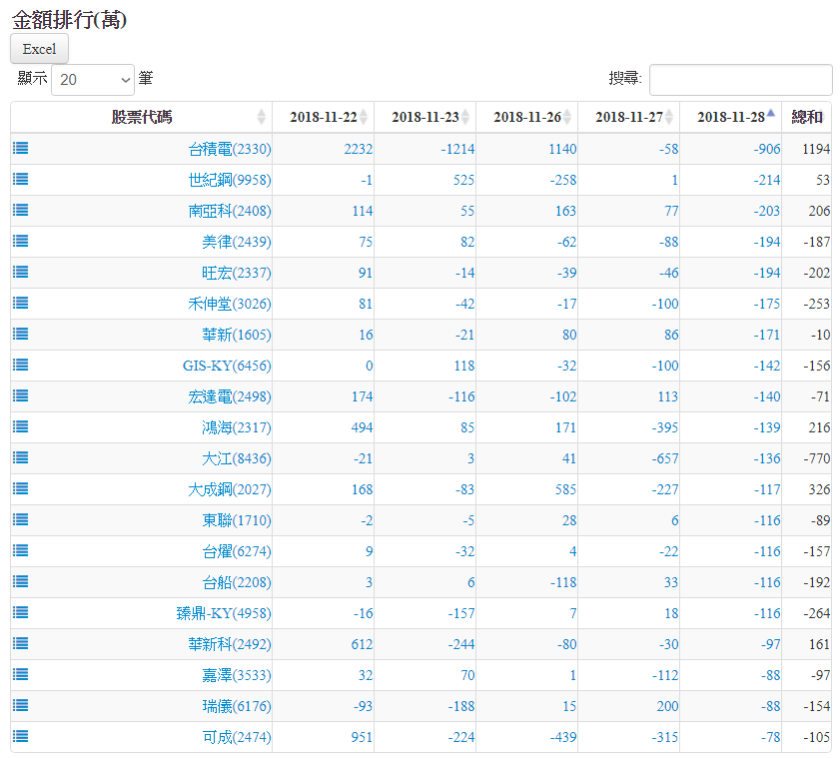Sort the table by the 股票代碼 column header
This screenshot has width=840, height=758.
tap(141, 117)
